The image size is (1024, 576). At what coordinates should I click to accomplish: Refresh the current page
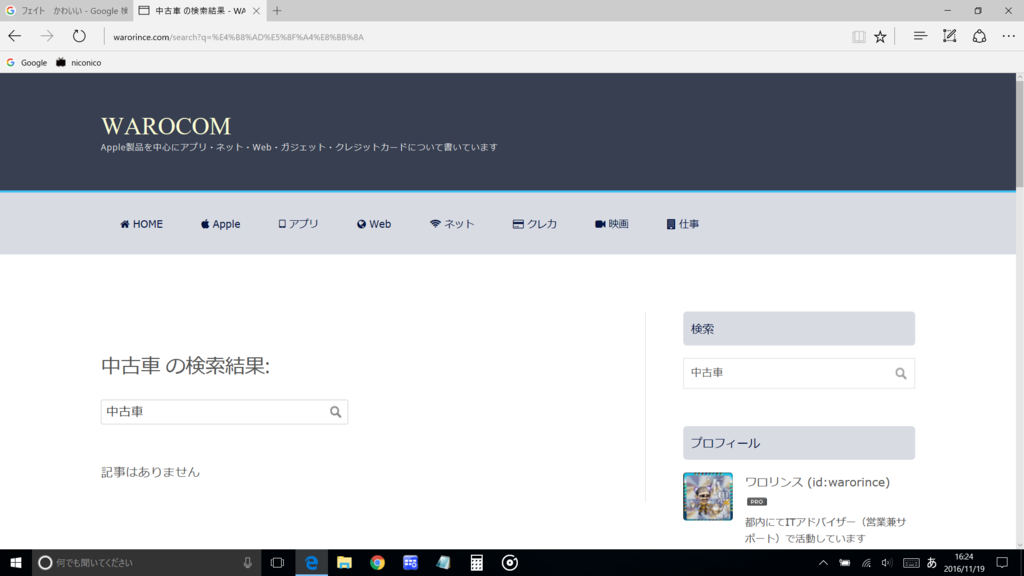[x=79, y=36]
